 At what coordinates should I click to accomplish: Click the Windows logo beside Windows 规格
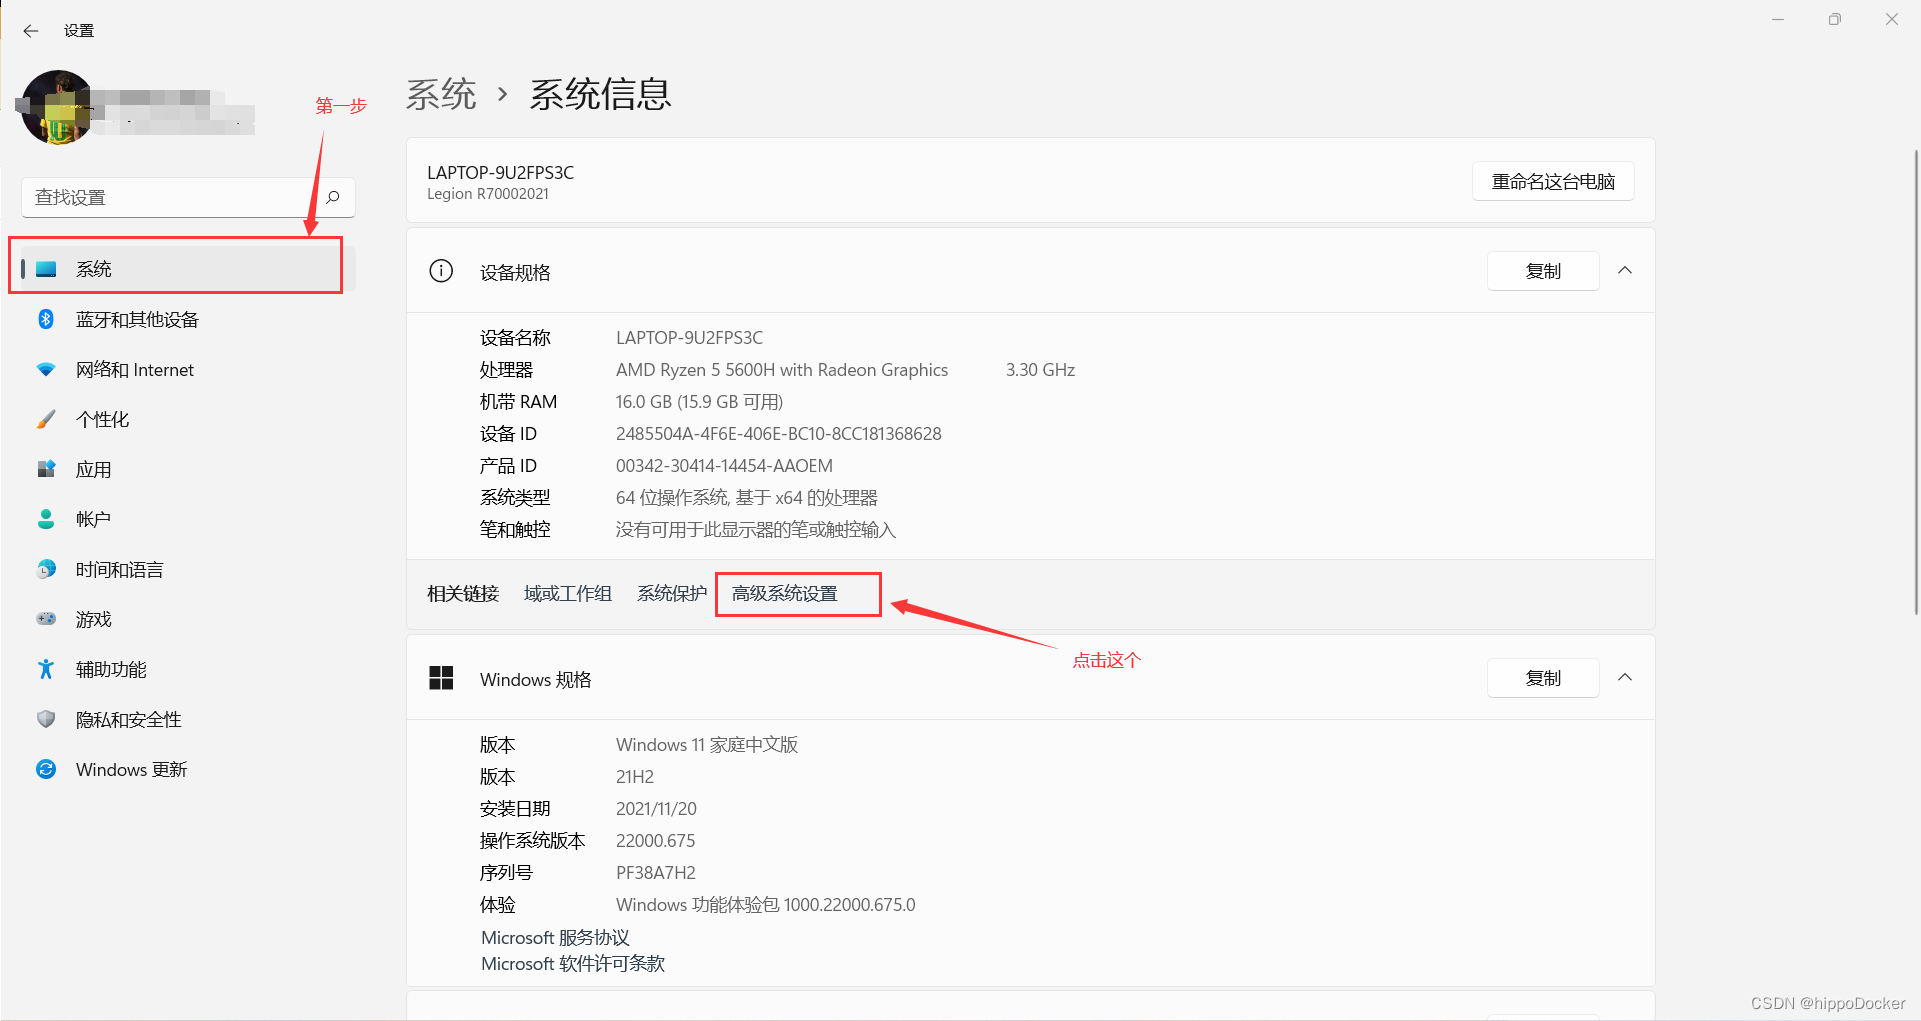[441, 678]
